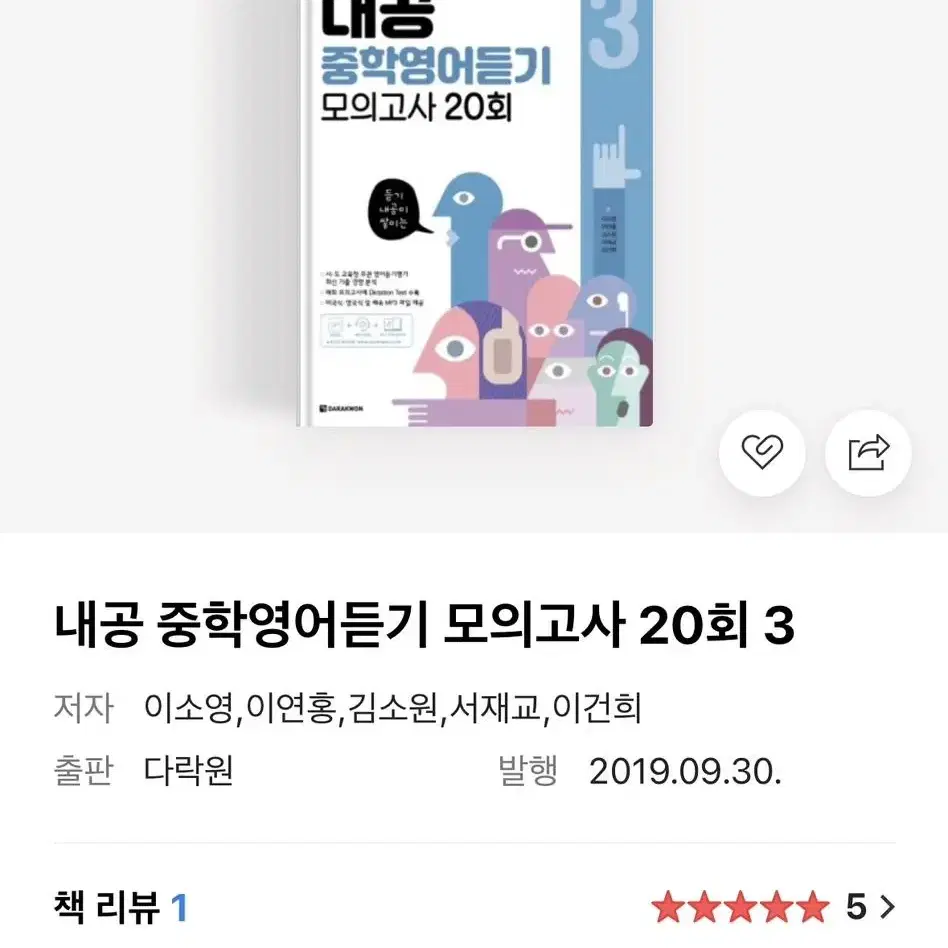Tap the black speech bubble on cover
The width and height of the screenshot is (948, 948).
[x=398, y=210]
